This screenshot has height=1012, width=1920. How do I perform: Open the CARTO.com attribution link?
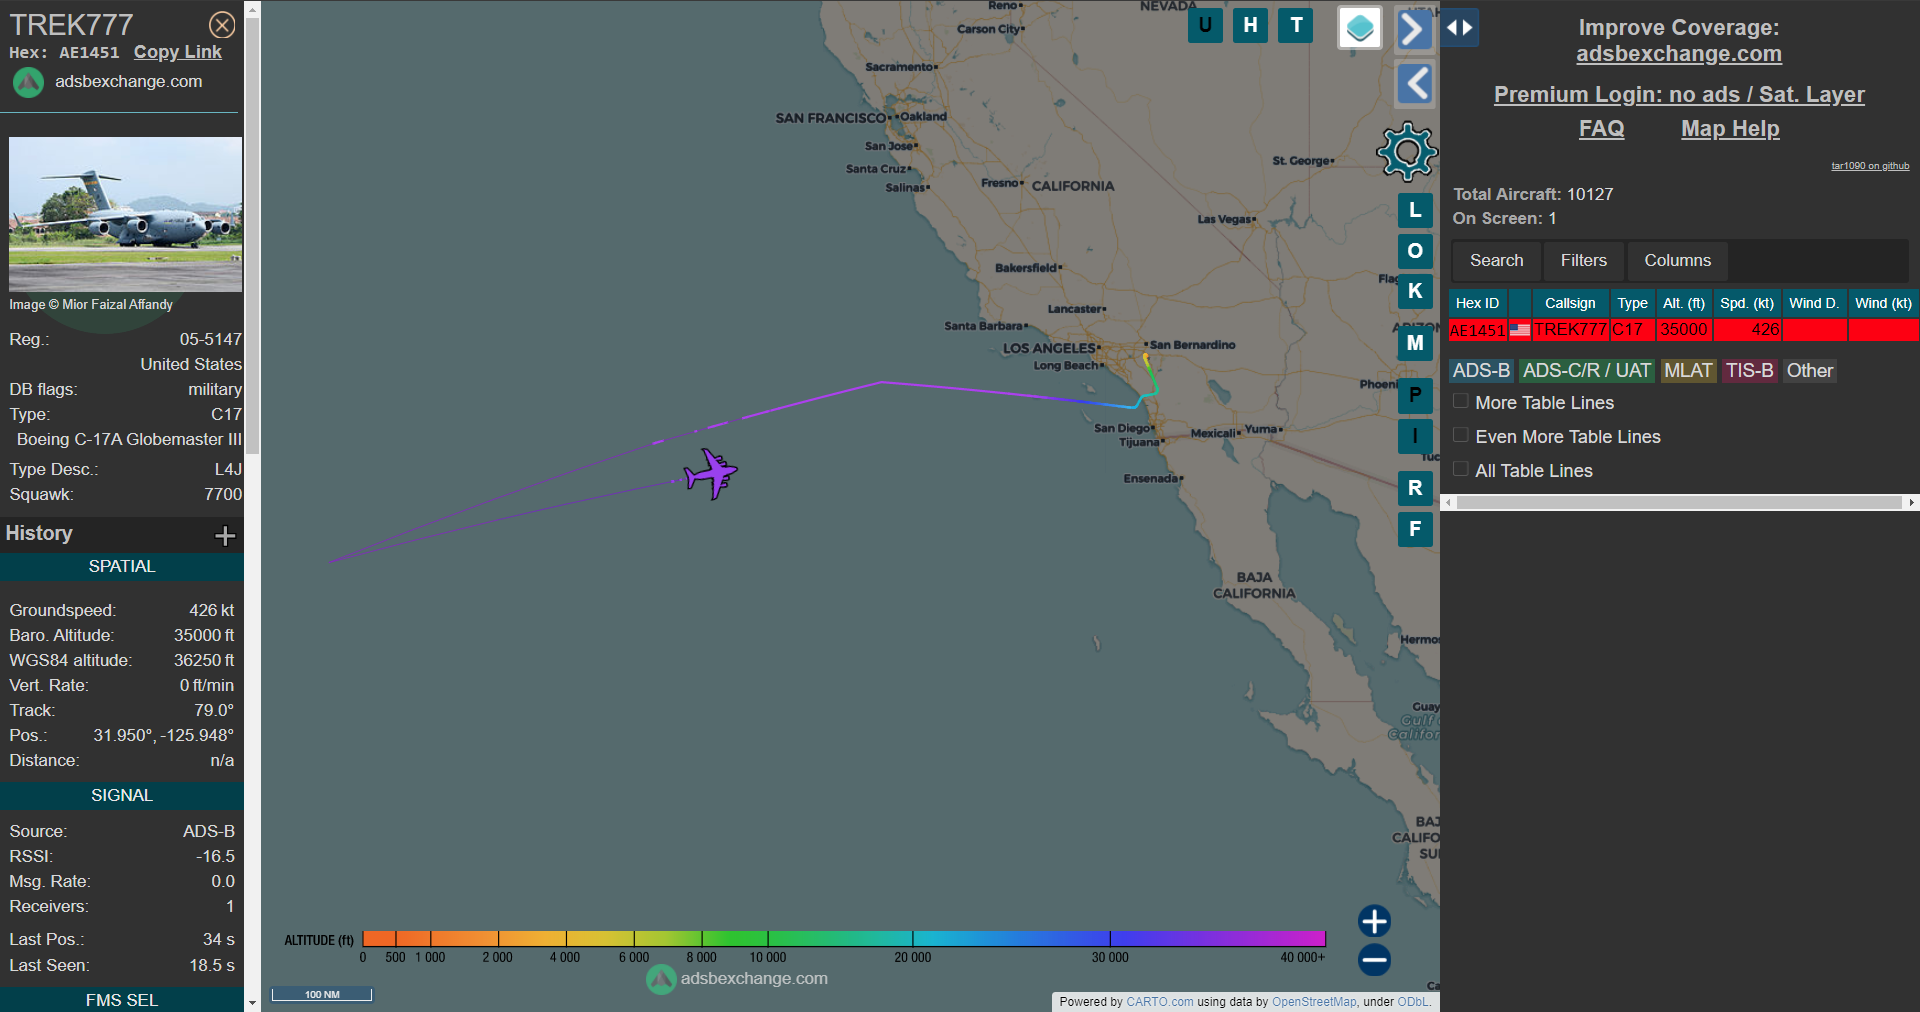click(1159, 1002)
